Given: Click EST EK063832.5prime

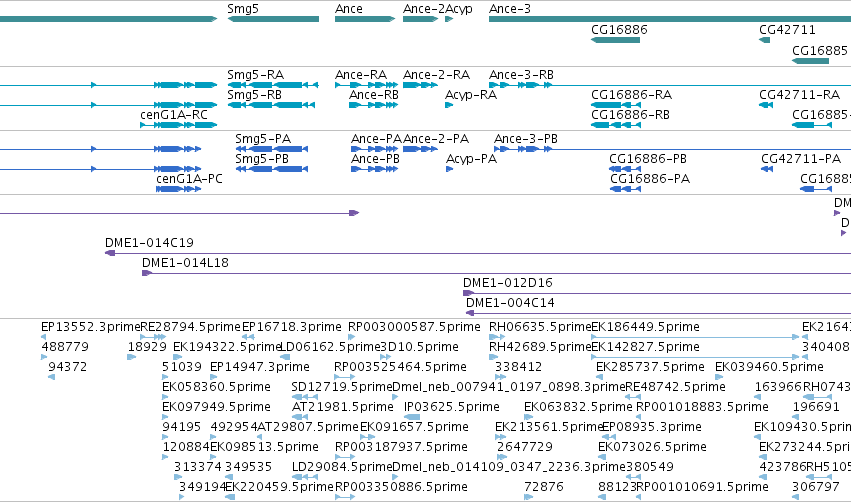Looking at the screenshot, I should tap(578, 408).
